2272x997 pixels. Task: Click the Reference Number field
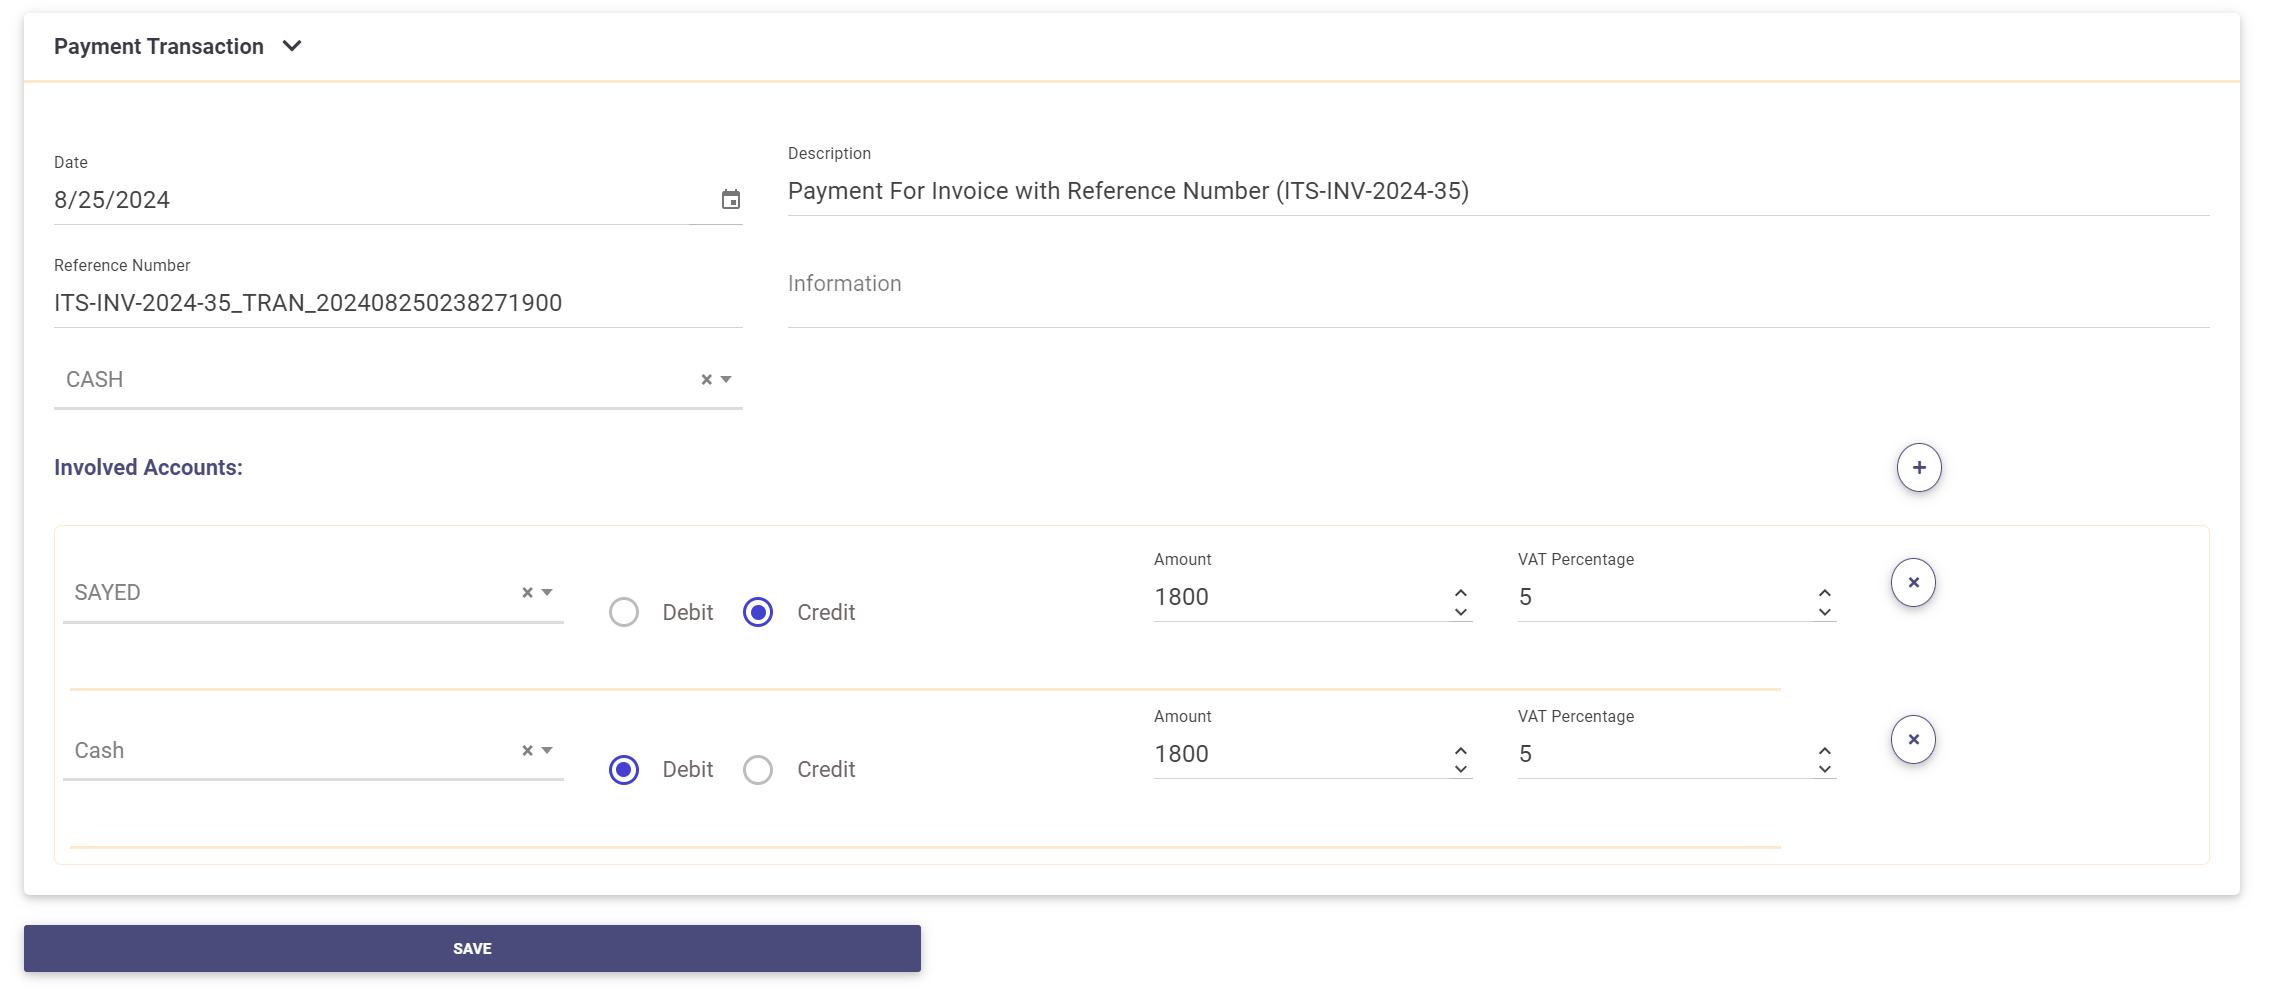pos(397,303)
